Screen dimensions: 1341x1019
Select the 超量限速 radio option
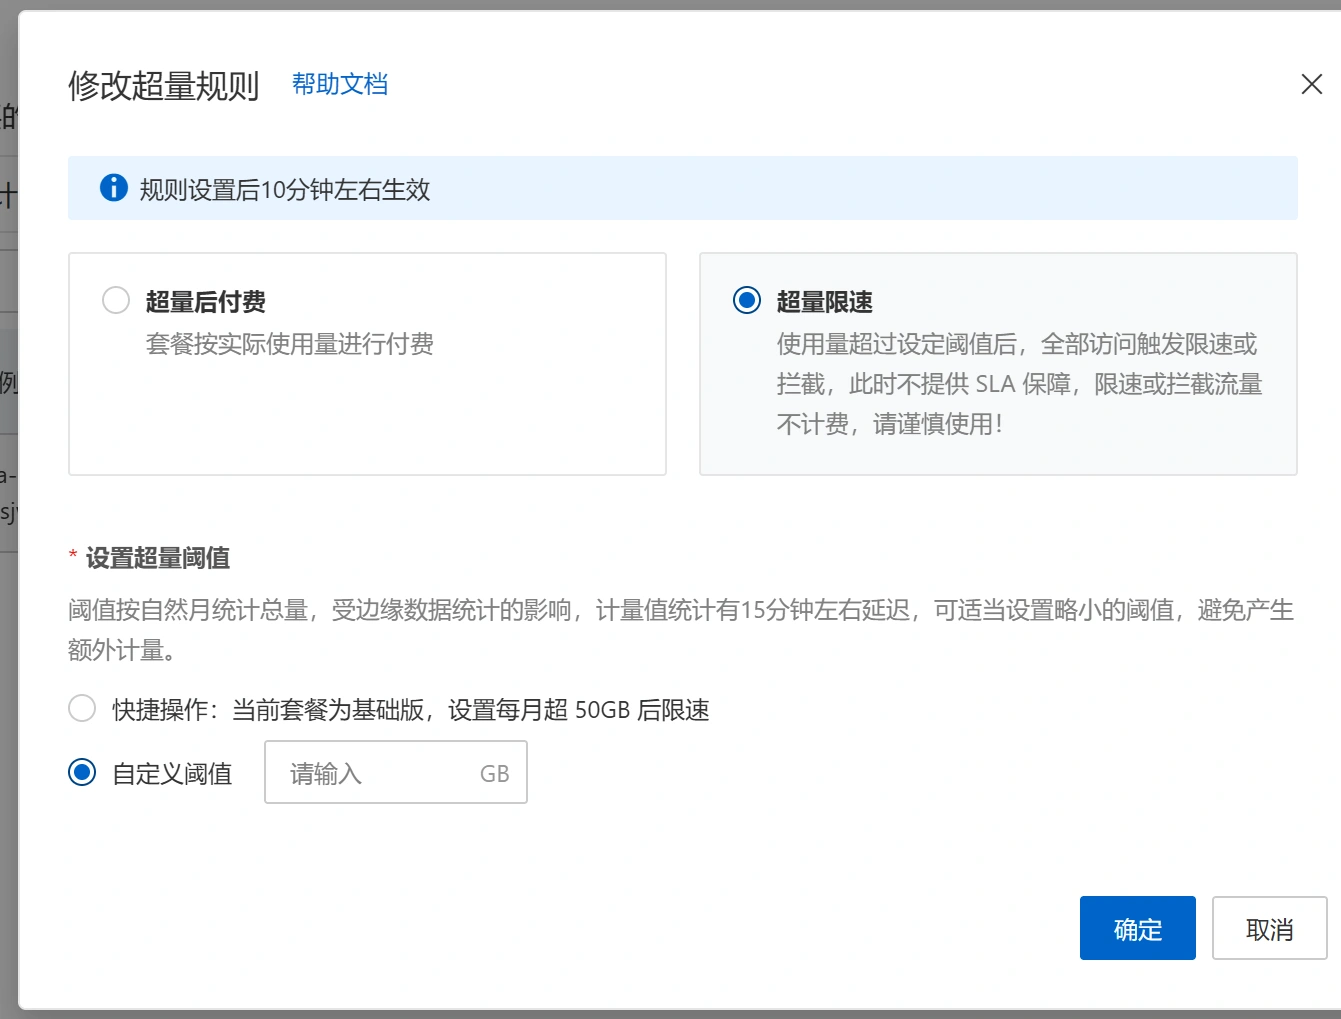[x=747, y=300]
